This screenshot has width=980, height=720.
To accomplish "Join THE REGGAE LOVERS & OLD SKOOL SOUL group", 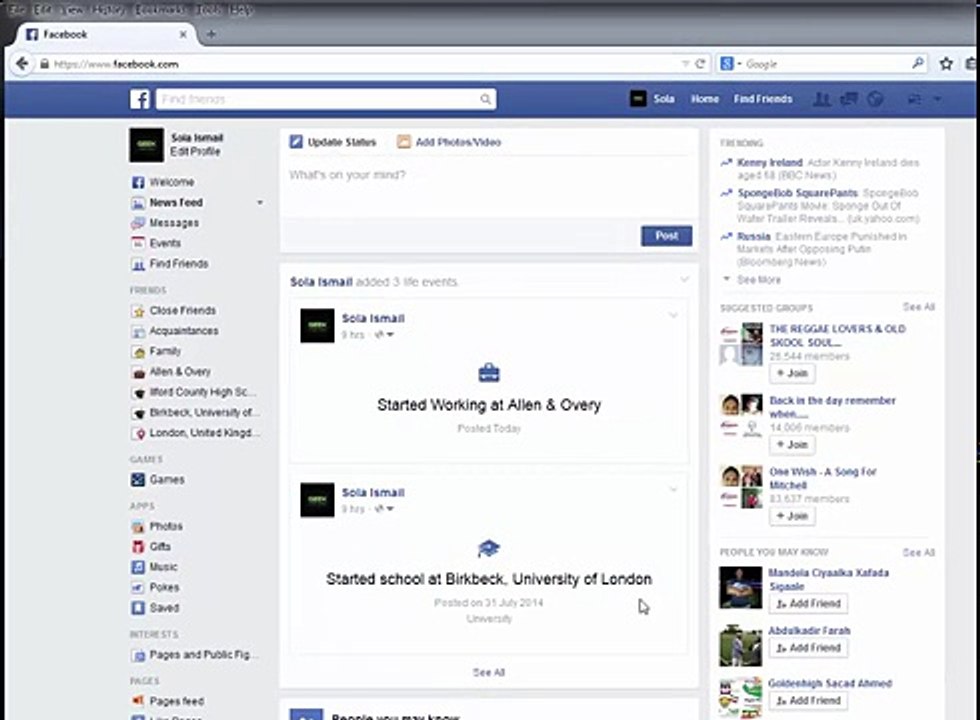I will coord(792,373).
